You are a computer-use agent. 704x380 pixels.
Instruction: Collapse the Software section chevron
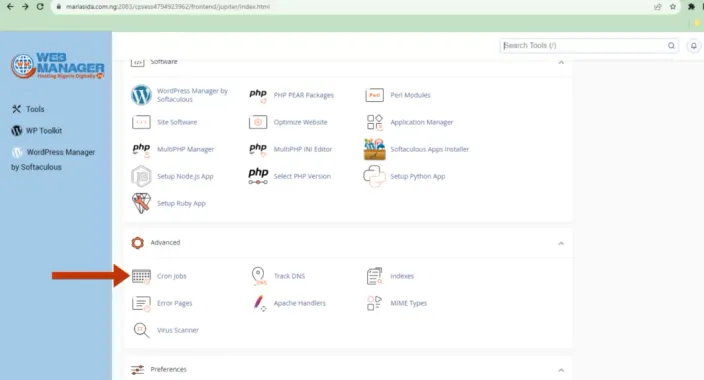point(561,62)
